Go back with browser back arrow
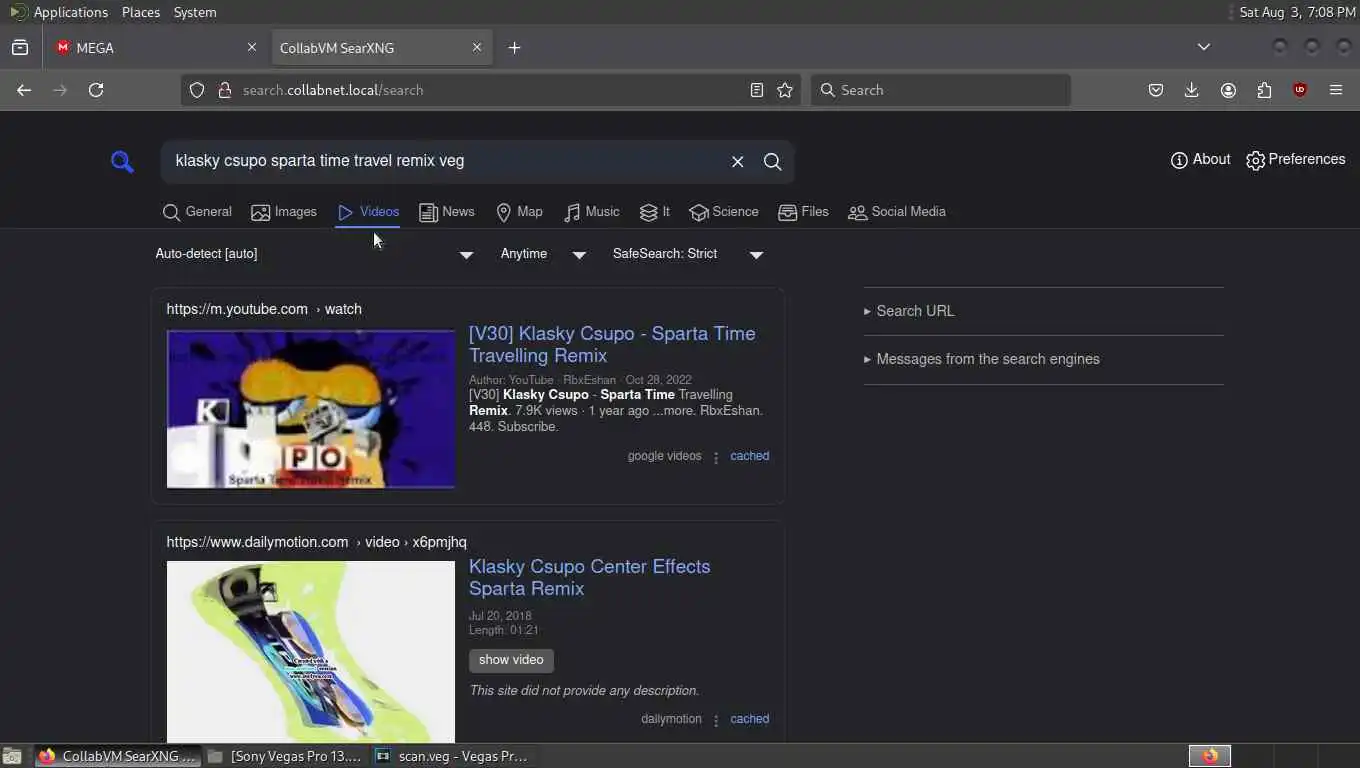Screen dimensions: 1360x768 click(24, 90)
